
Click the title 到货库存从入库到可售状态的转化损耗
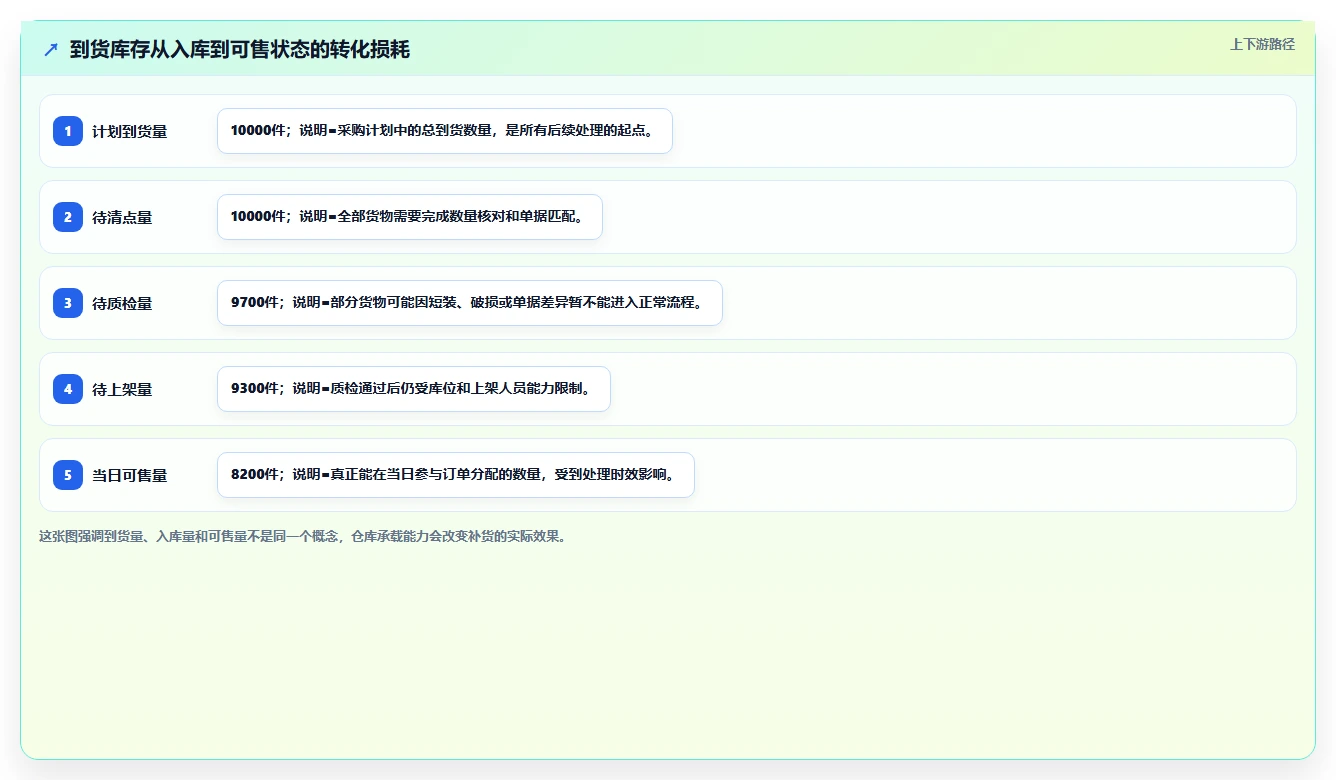tap(240, 50)
